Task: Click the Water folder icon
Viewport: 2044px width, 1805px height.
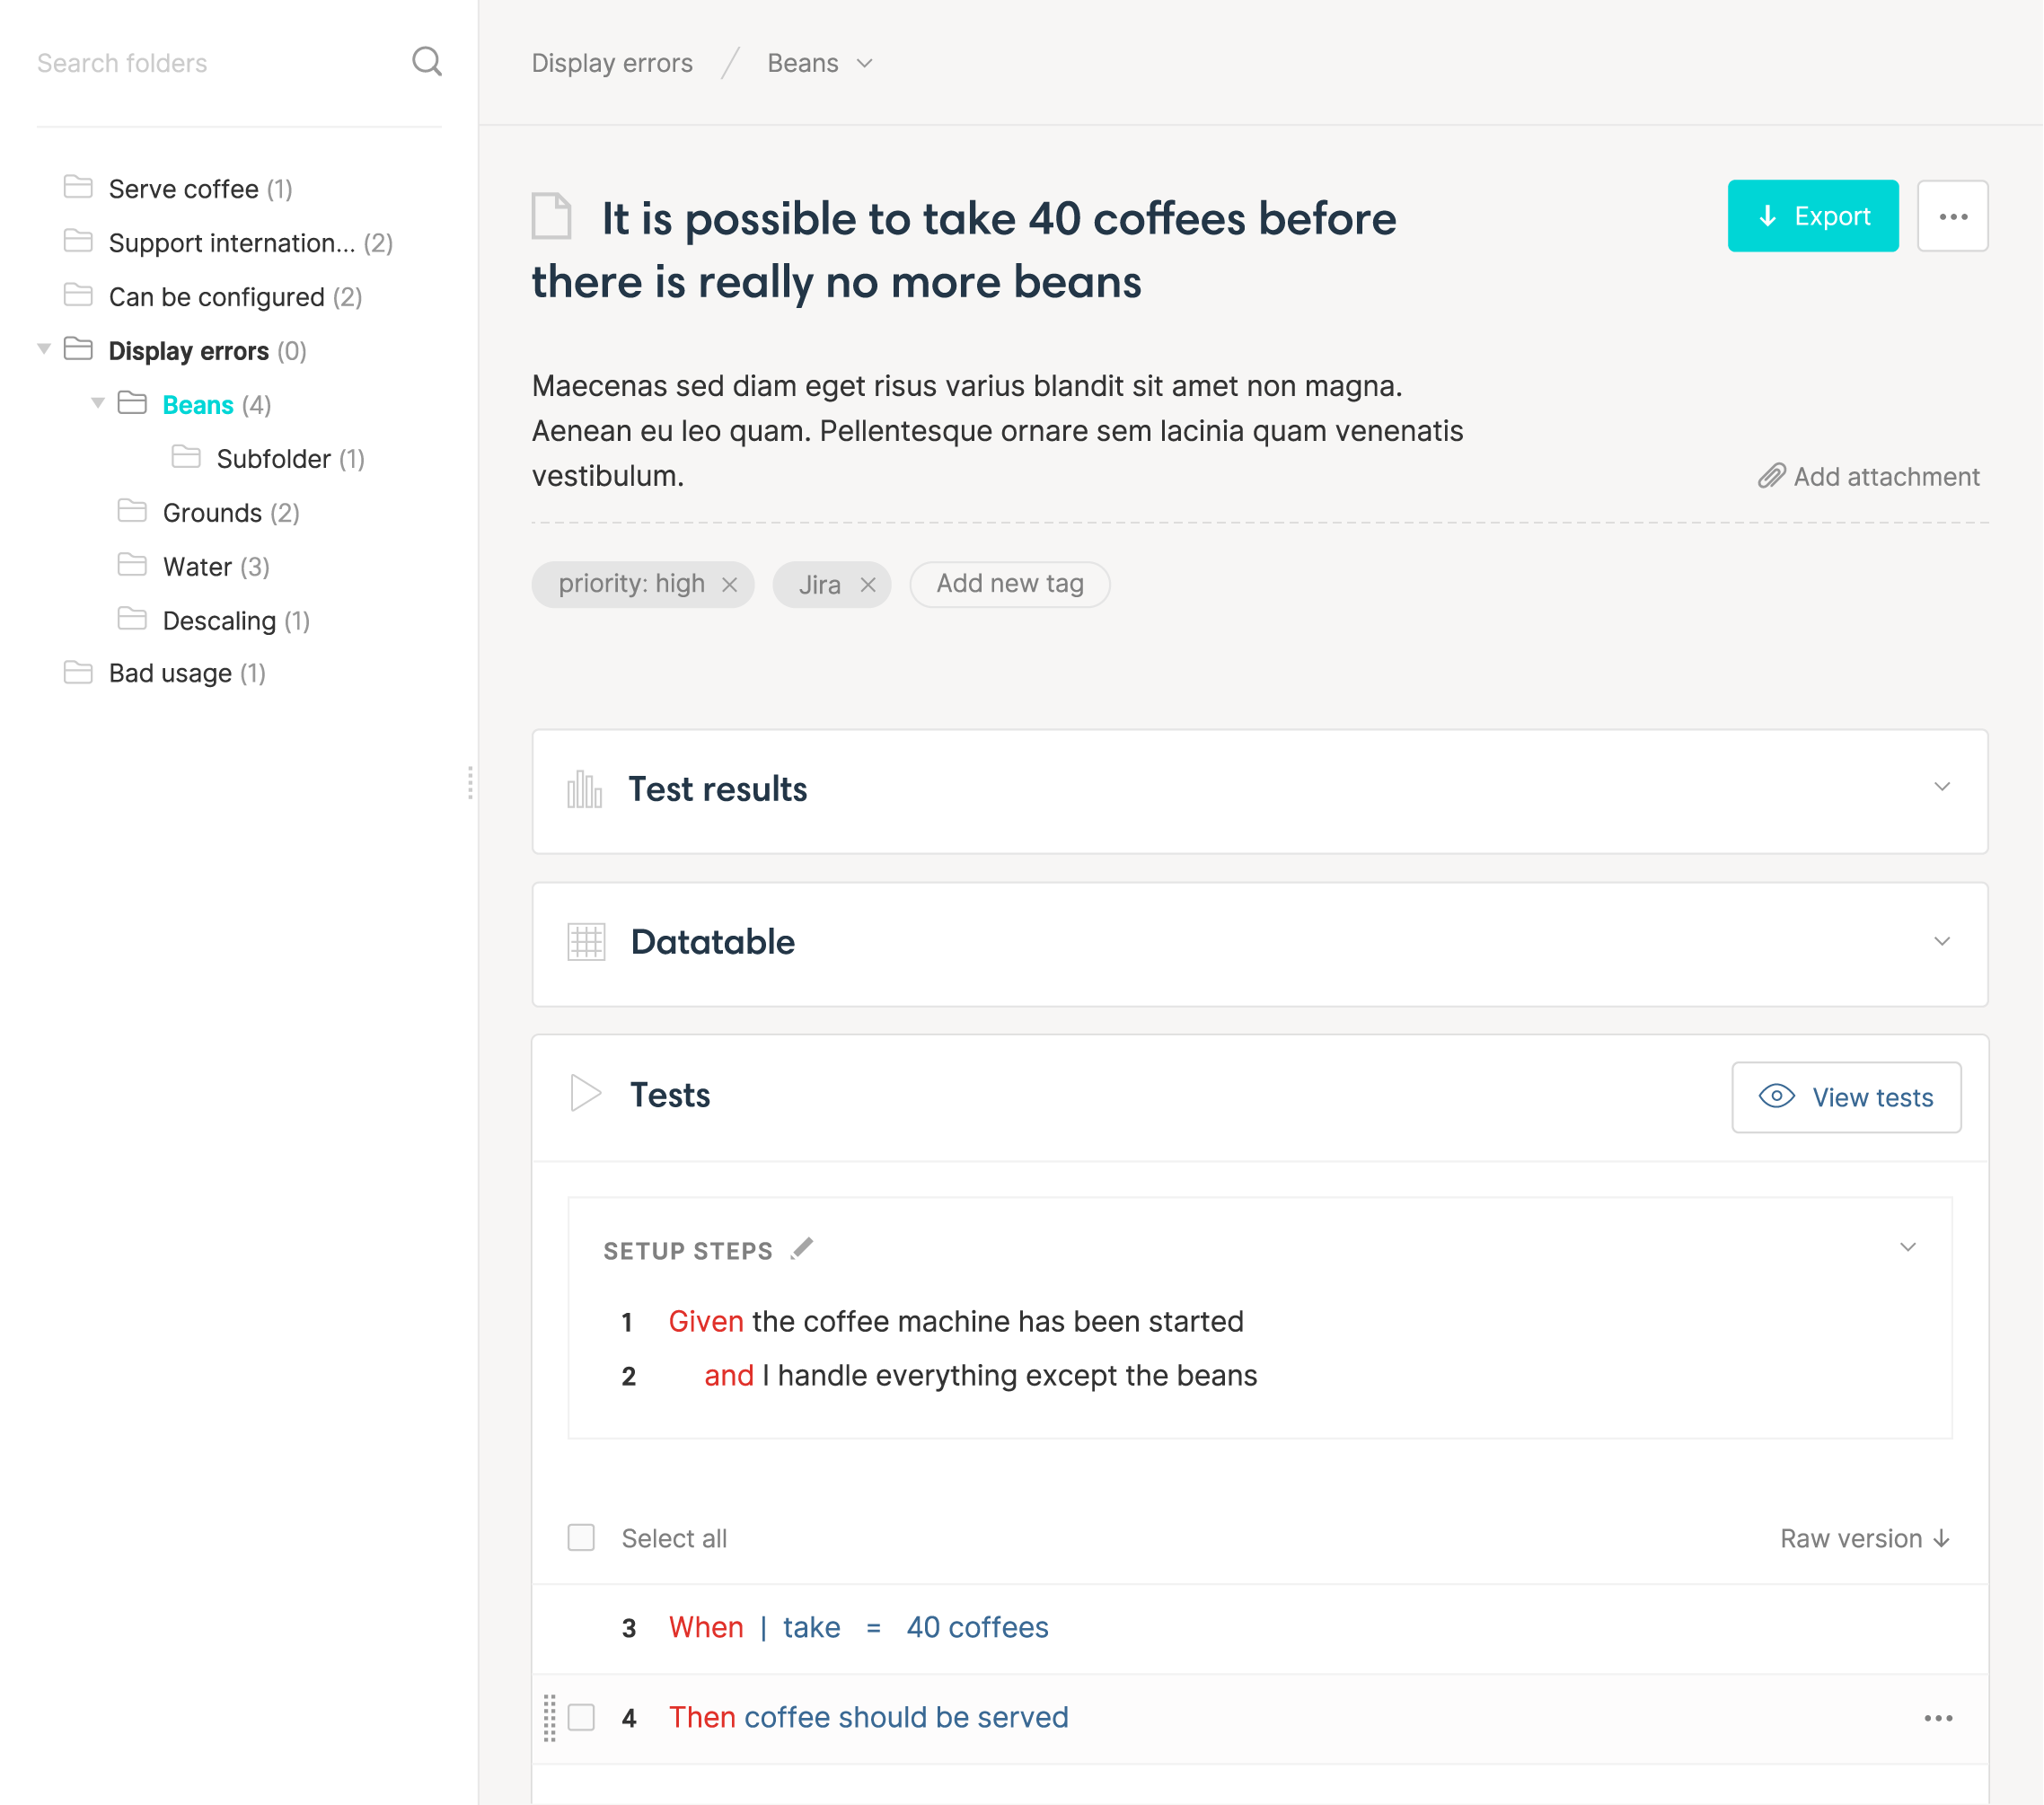Action: [132, 565]
